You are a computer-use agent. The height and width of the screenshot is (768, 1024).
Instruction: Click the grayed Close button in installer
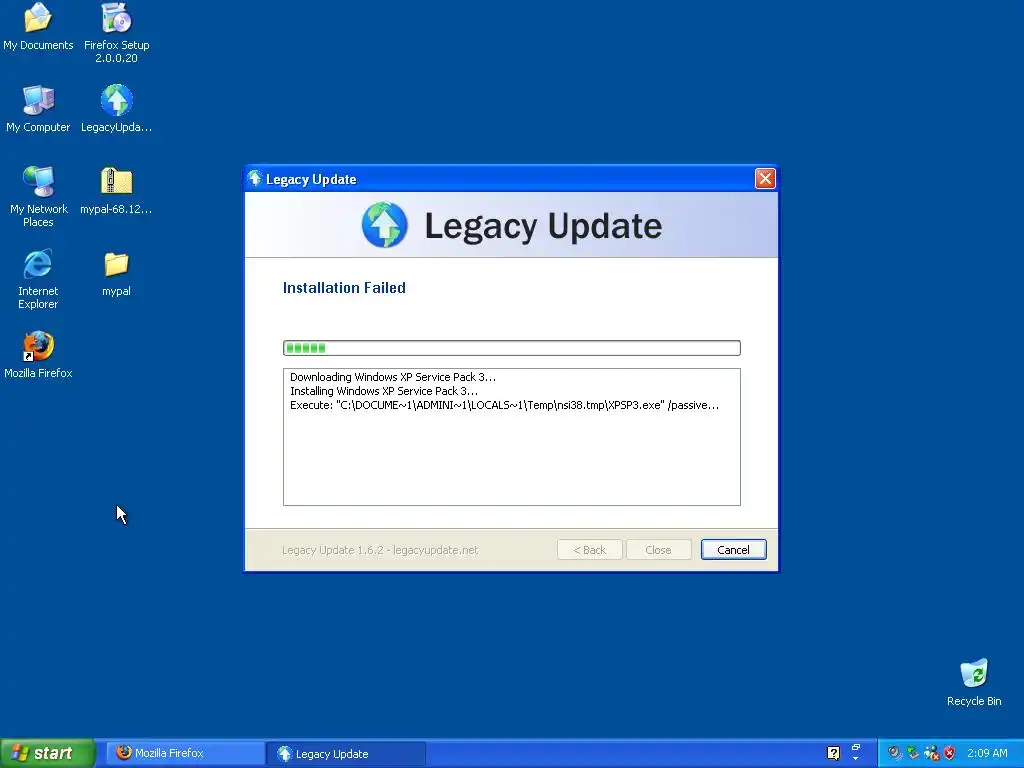[658, 550]
